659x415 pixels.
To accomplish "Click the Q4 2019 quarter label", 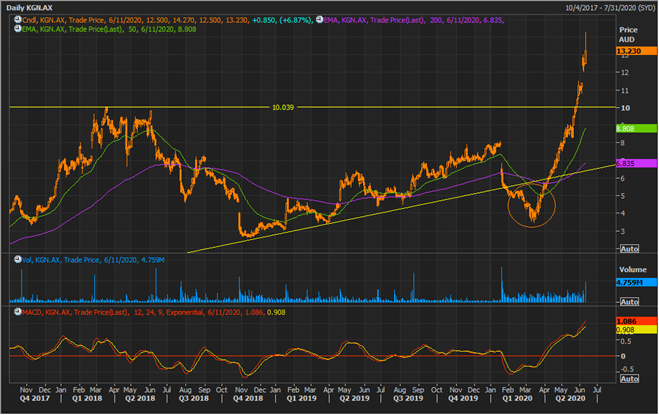I will (x=463, y=398).
